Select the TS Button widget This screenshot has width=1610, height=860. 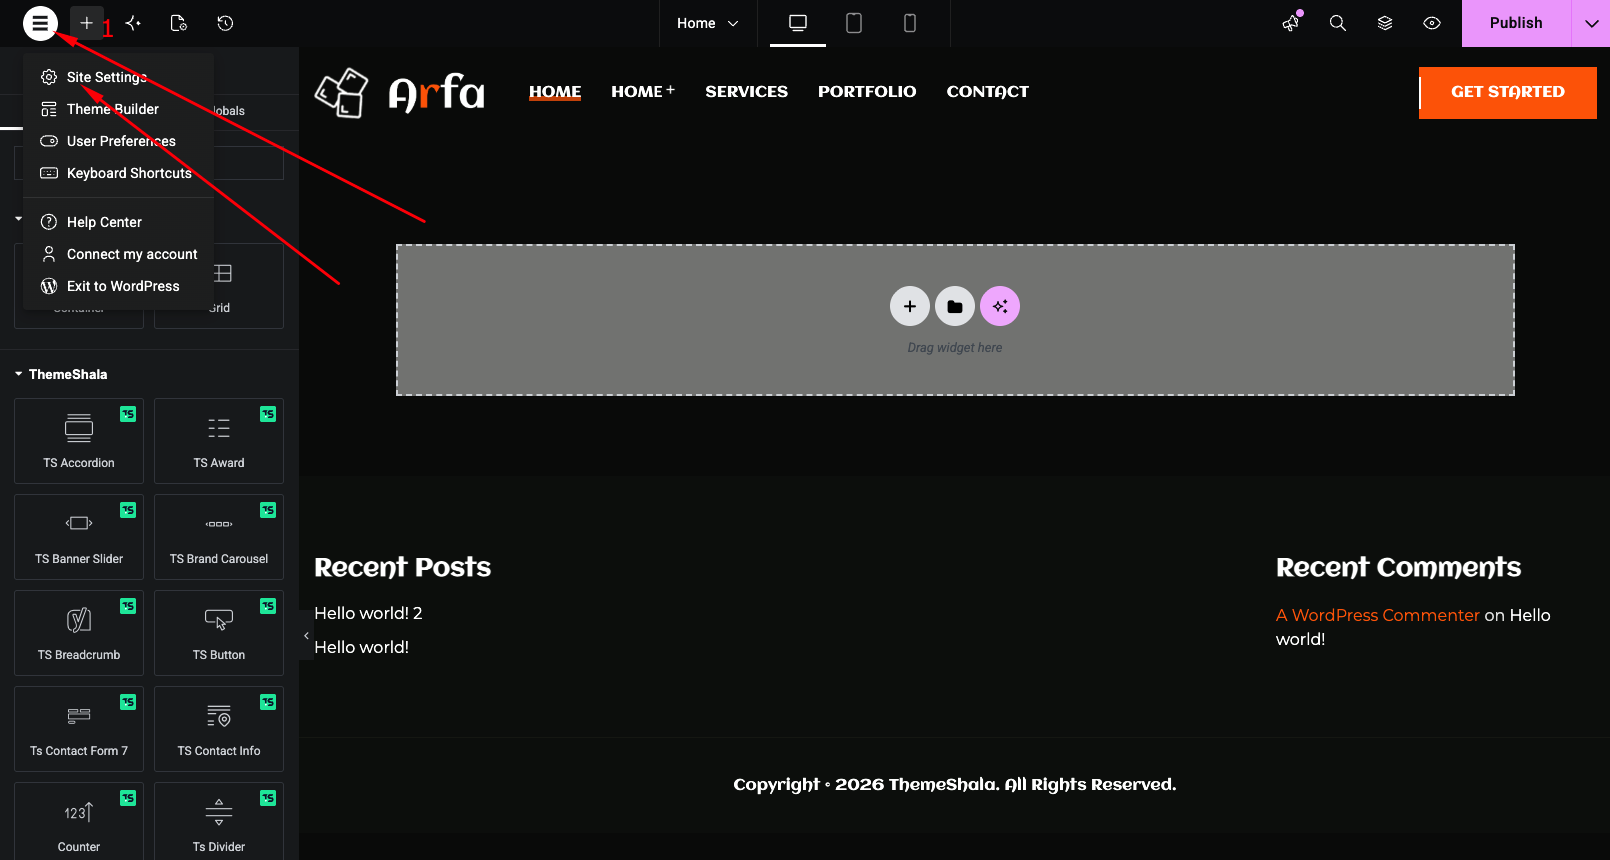tap(219, 633)
